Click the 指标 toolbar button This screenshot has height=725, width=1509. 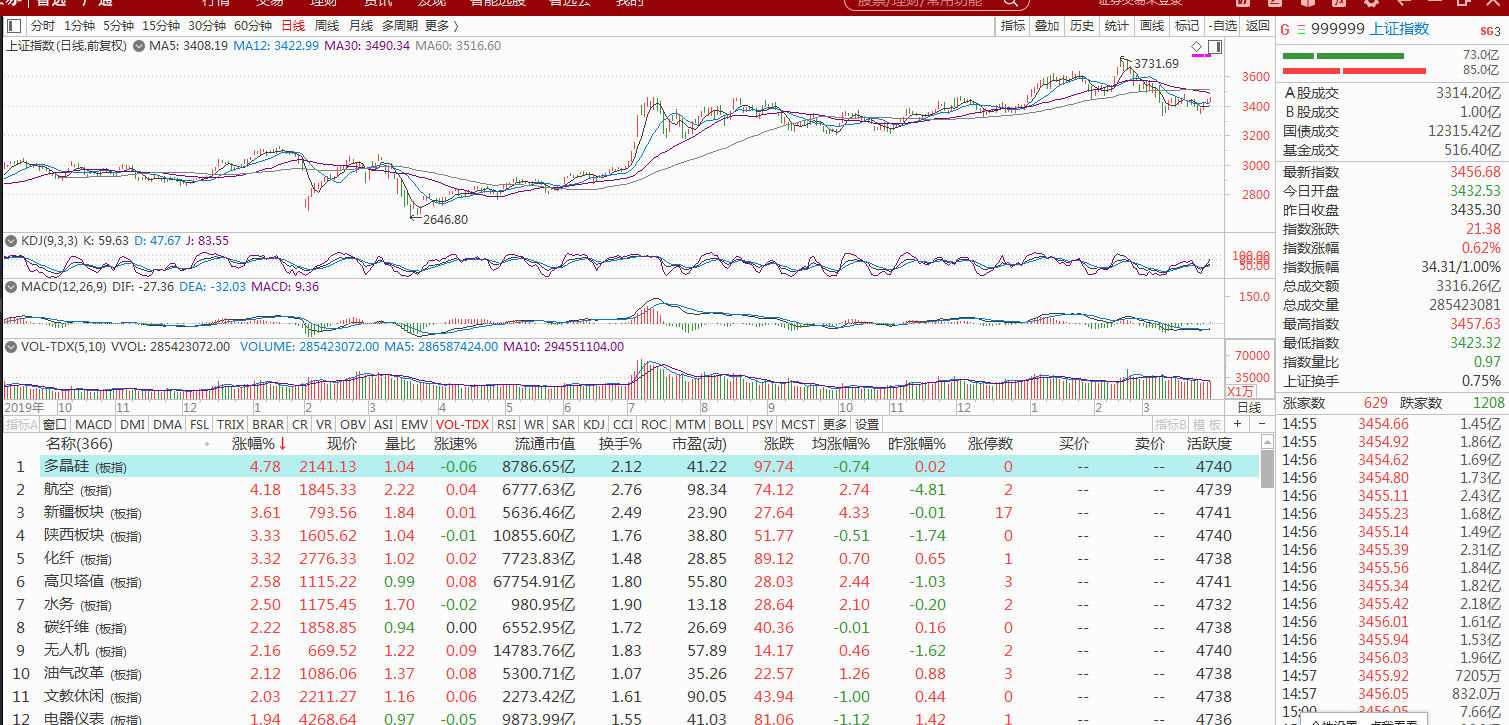click(x=1013, y=26)
